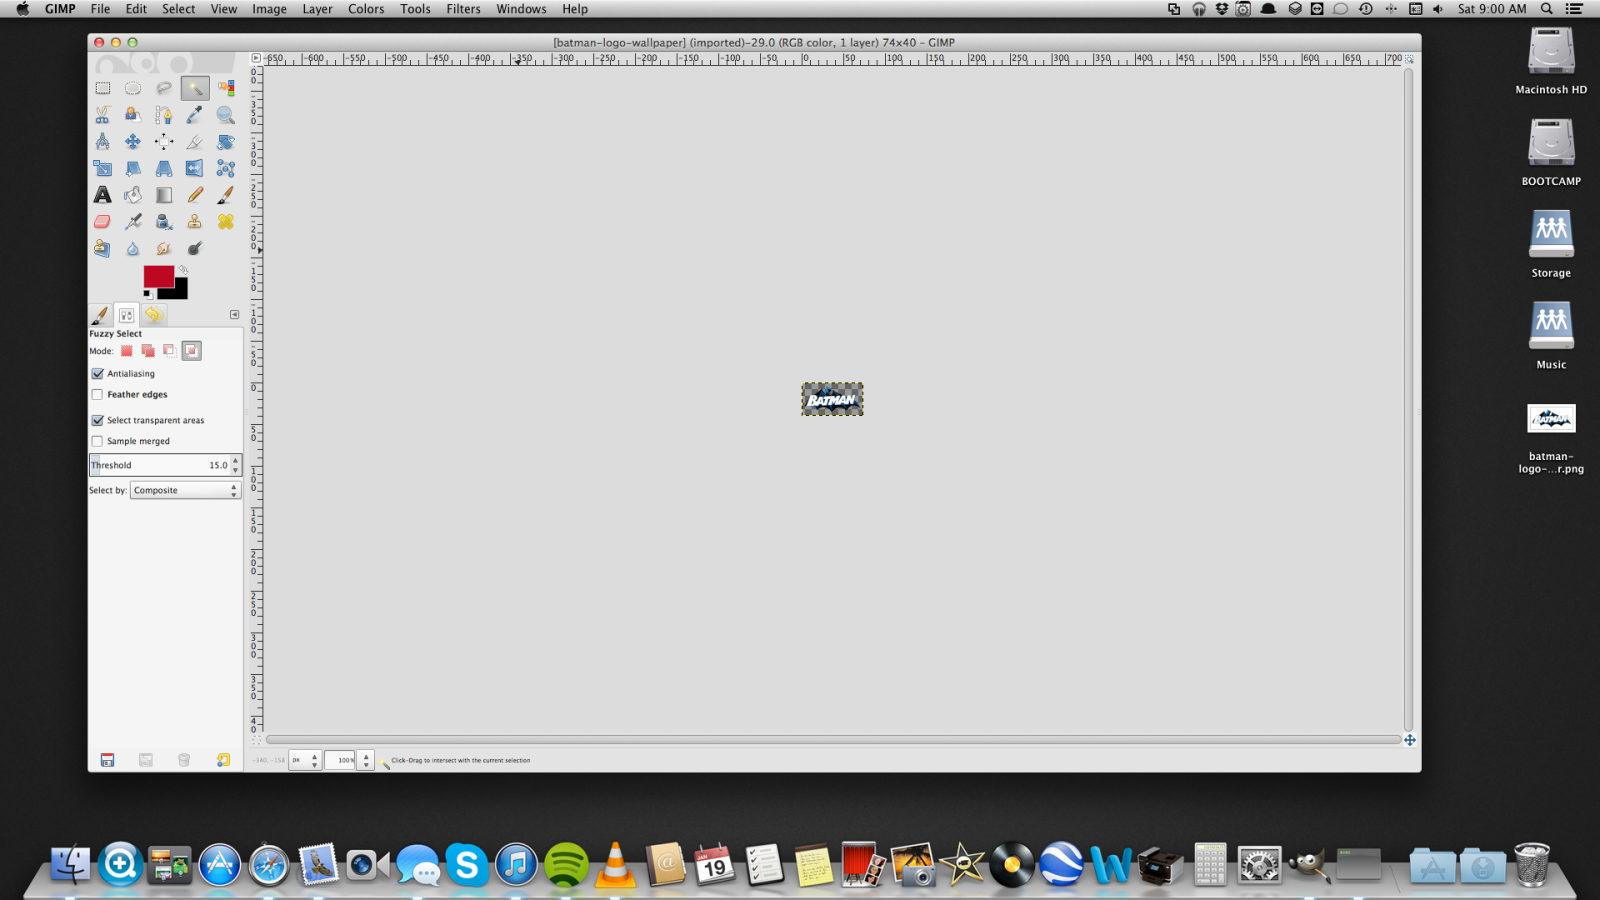Adjust Threshold value with stepper arrows
Screen dimensions: 1600x900
236,465
